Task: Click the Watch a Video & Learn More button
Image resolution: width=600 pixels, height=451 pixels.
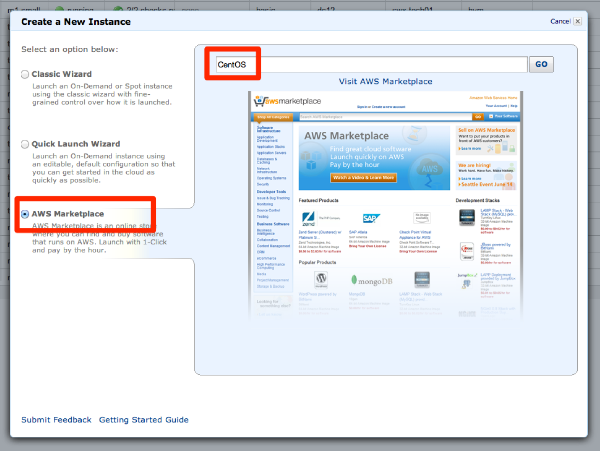Action: [363, 177]
